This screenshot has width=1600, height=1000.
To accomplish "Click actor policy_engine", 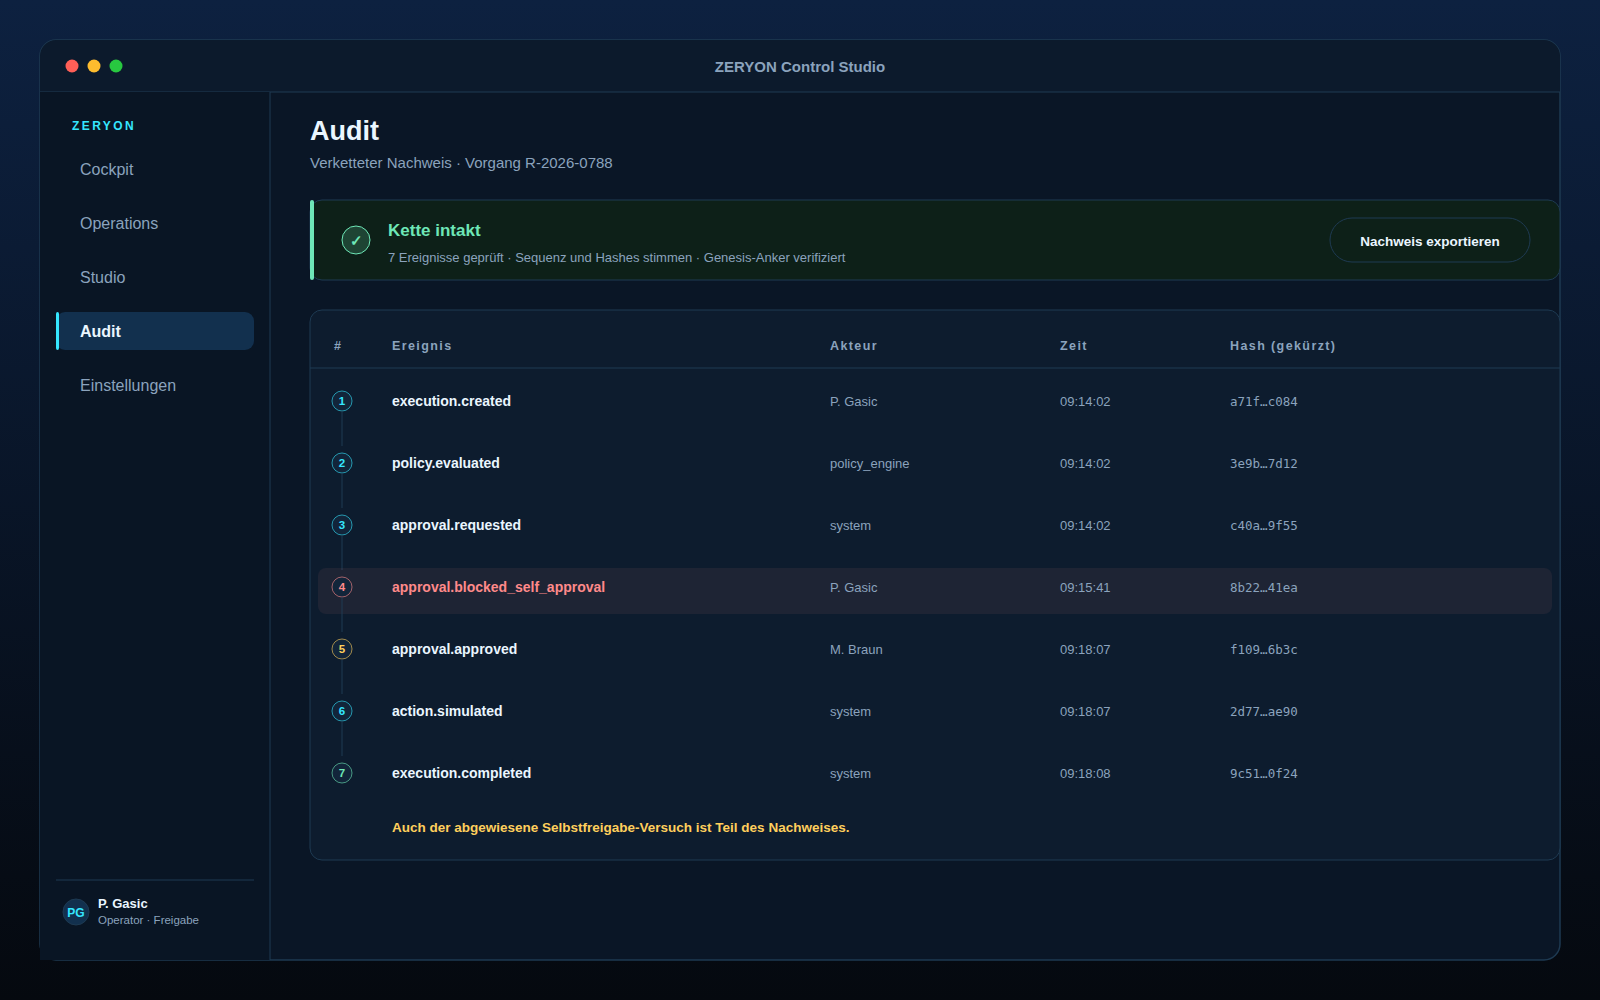I will click(x=869, y=464).
